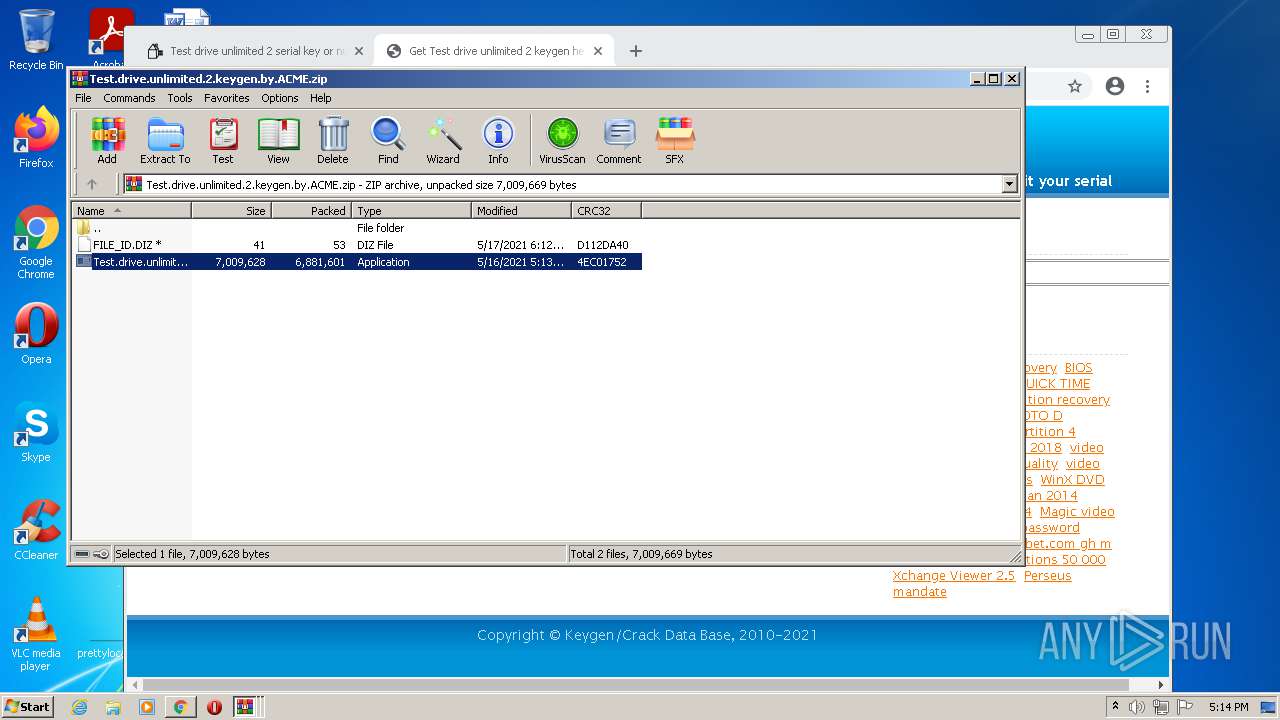Open Recycle Bin desktop icon
This screenshot has width=1280, height=720.
coord(36,40)
